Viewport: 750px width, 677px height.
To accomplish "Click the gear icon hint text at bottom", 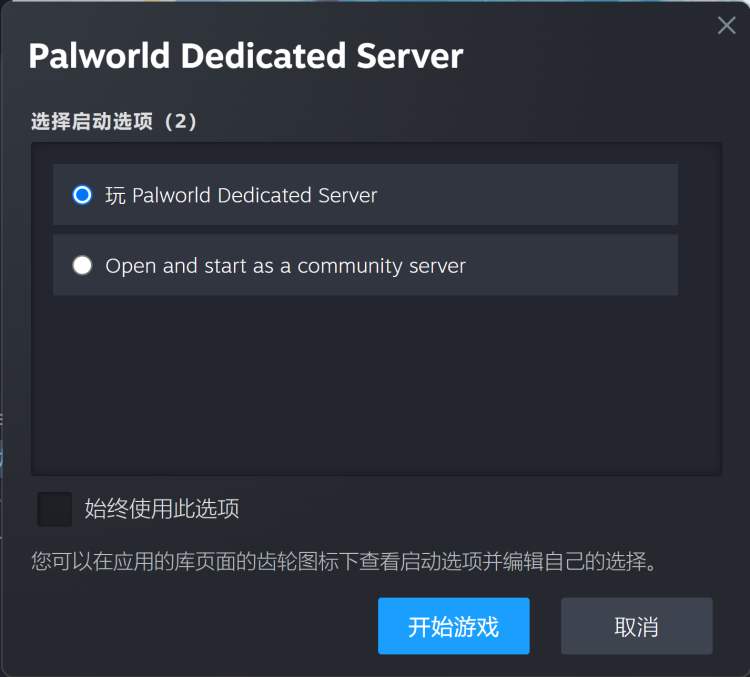I will click(344, 561).
